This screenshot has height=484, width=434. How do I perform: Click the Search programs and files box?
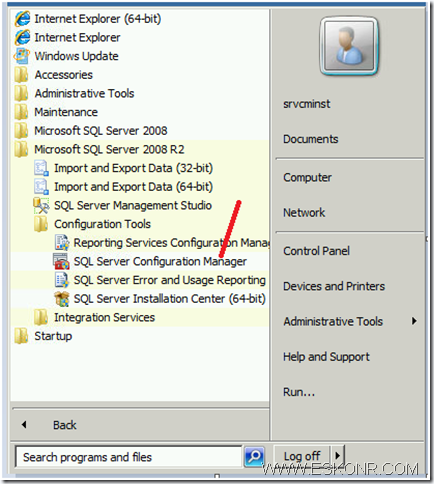coord(129,457)
